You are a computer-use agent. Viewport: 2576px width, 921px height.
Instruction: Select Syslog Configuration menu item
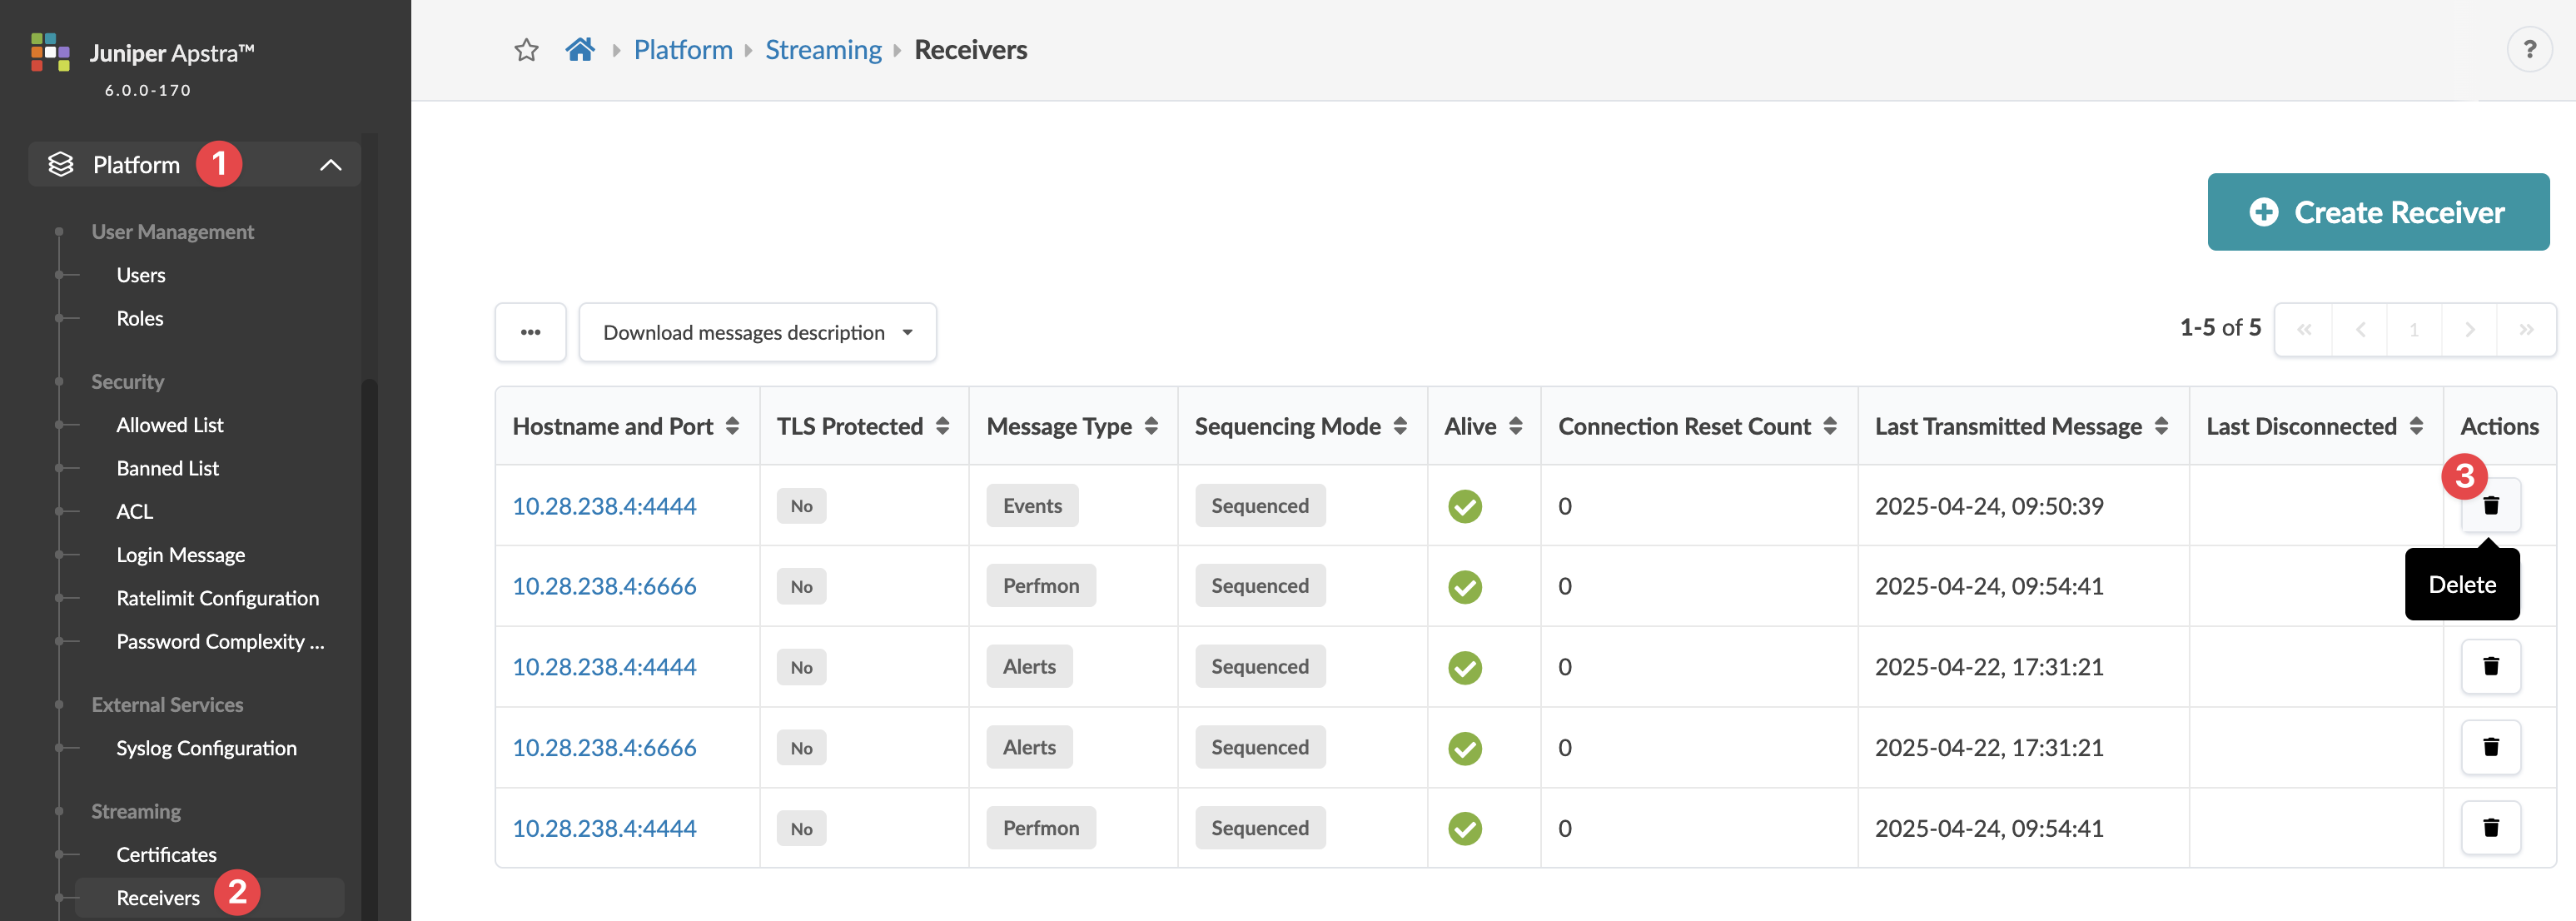click(x=206, y=748)
